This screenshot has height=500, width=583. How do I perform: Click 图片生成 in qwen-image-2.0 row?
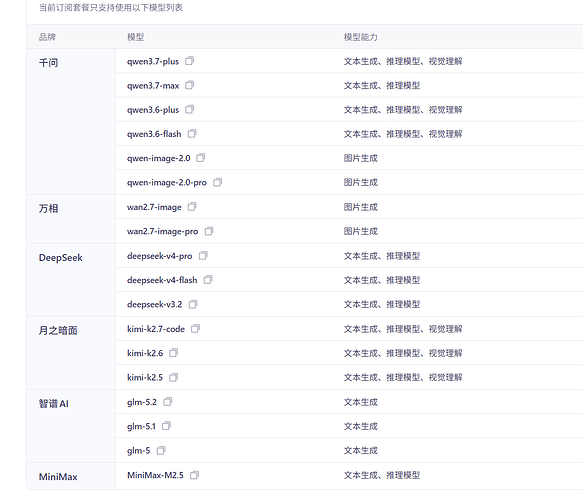point(361,158)
